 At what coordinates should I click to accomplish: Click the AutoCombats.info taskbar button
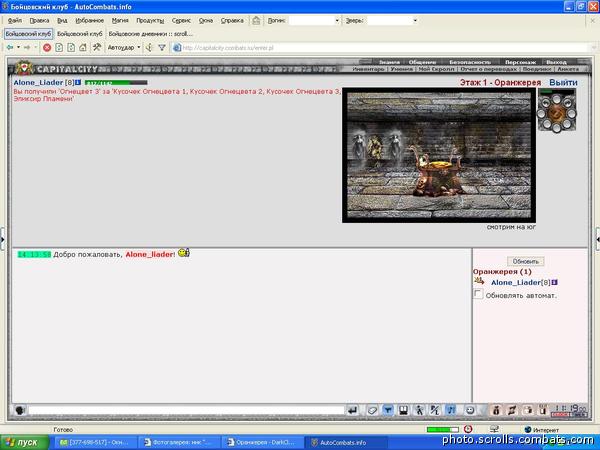coord(344,443)
